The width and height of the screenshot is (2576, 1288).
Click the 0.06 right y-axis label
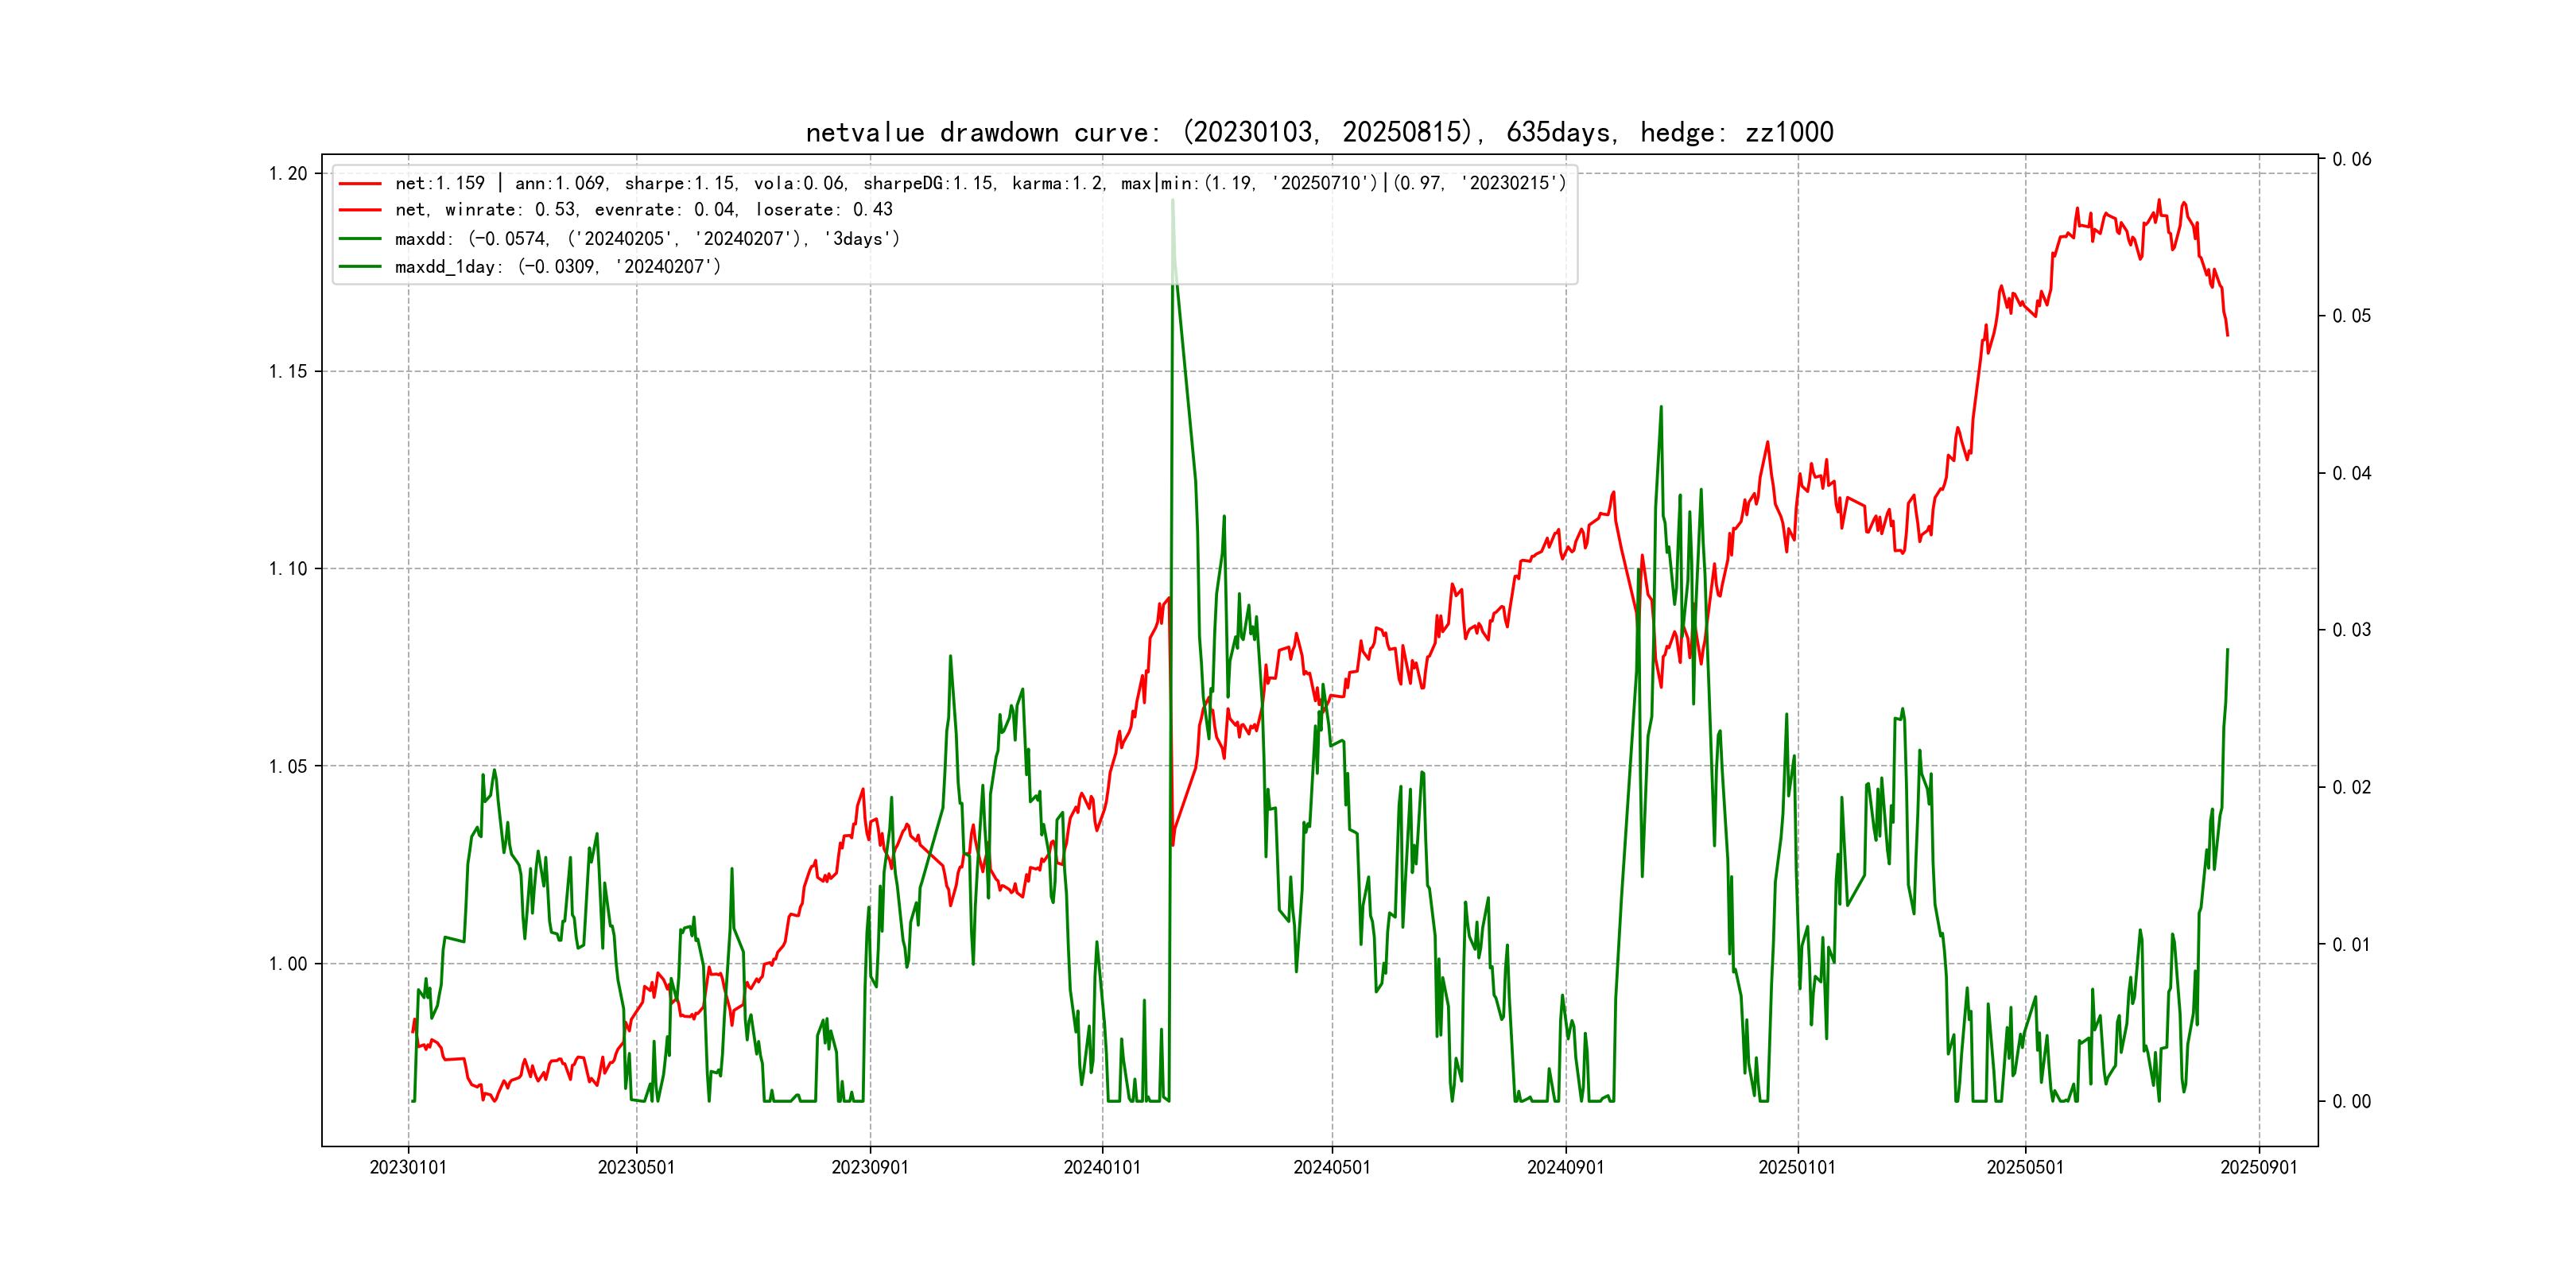coord(2351,160)
